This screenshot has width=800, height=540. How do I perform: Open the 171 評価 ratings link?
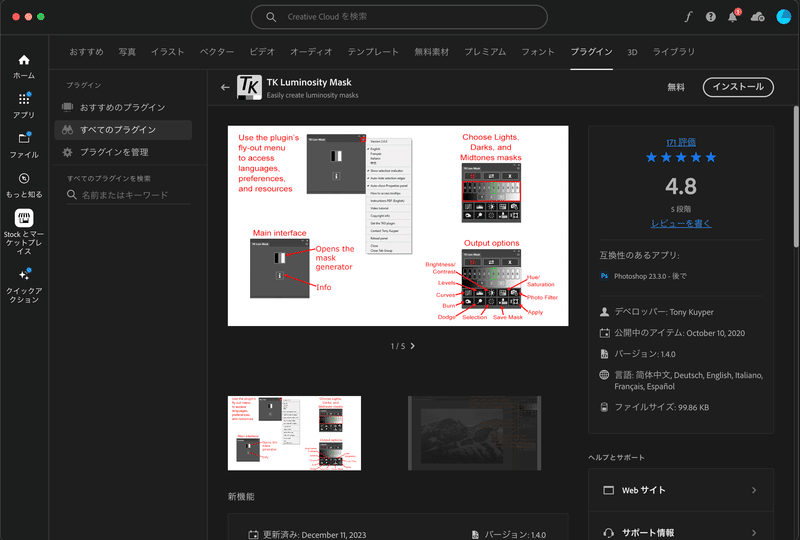[x=681, y=142]
